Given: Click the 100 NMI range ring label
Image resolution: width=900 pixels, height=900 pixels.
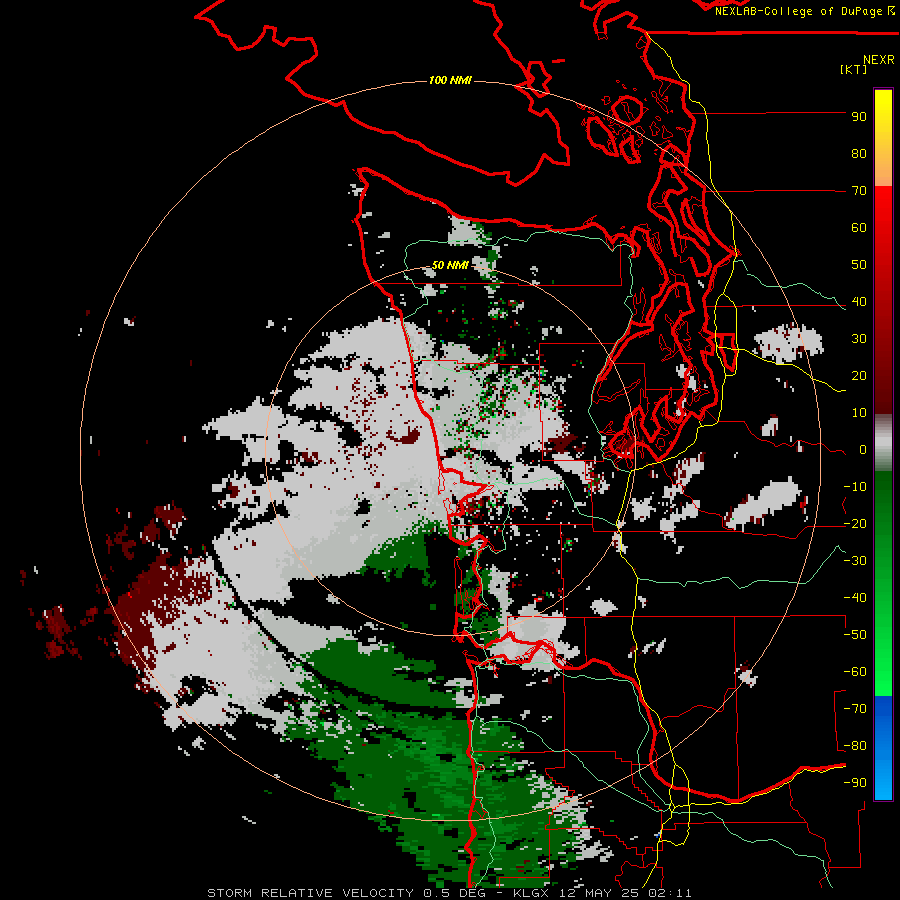Looking at the screenshot, I should pyautogui.click(x=450, y=80).
